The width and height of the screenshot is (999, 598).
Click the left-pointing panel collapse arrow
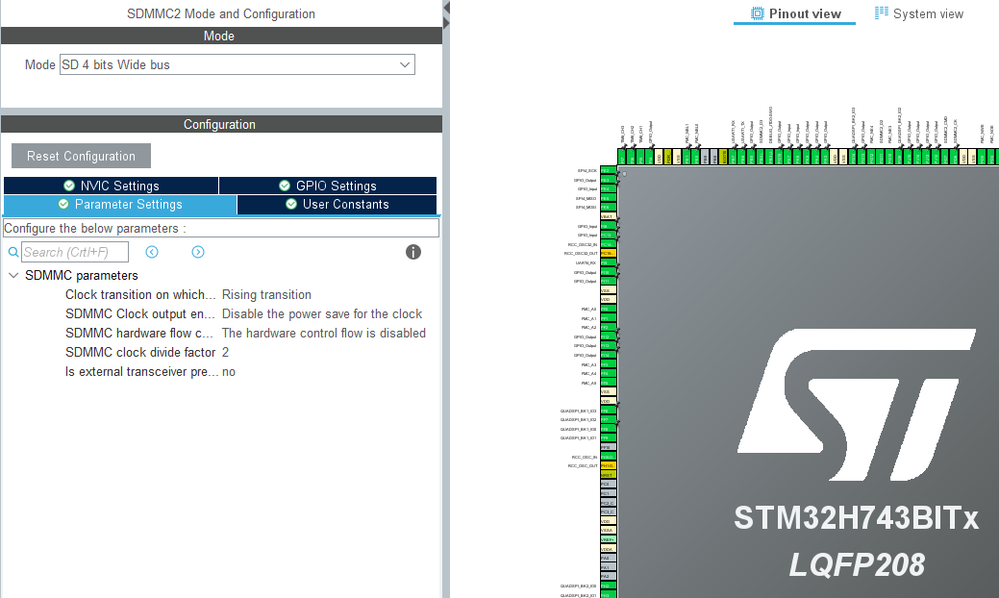pos(447,8)
